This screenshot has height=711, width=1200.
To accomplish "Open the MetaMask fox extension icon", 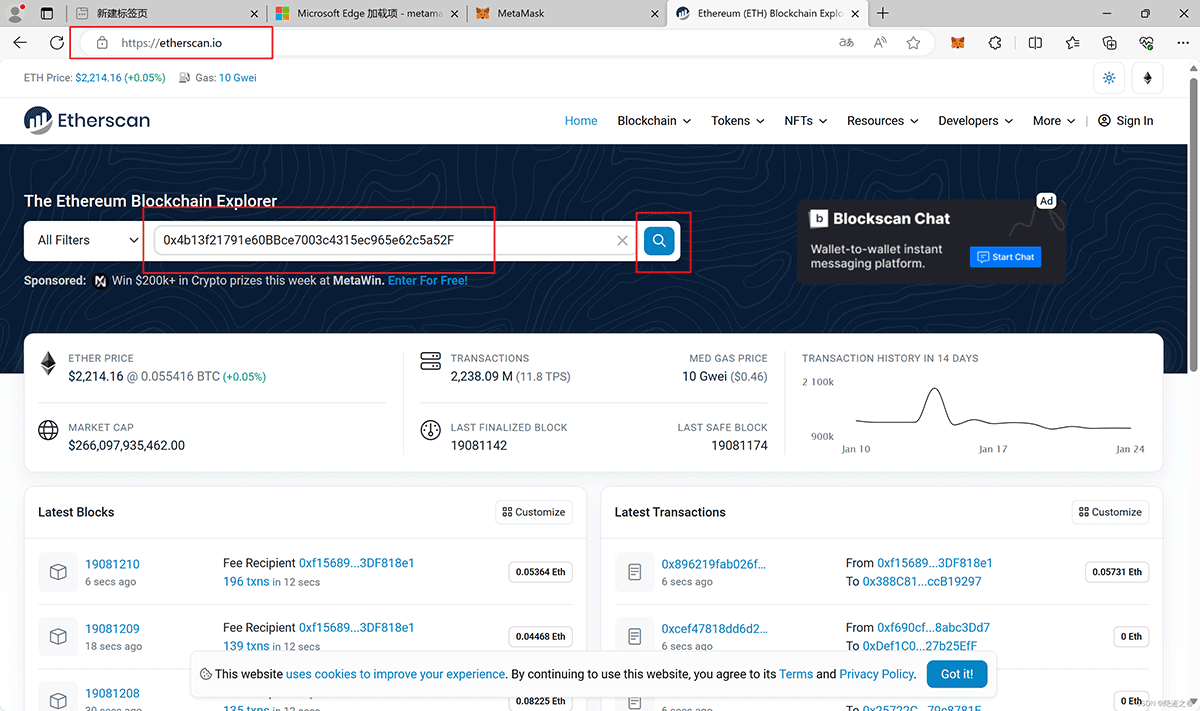I will [957, 43].
